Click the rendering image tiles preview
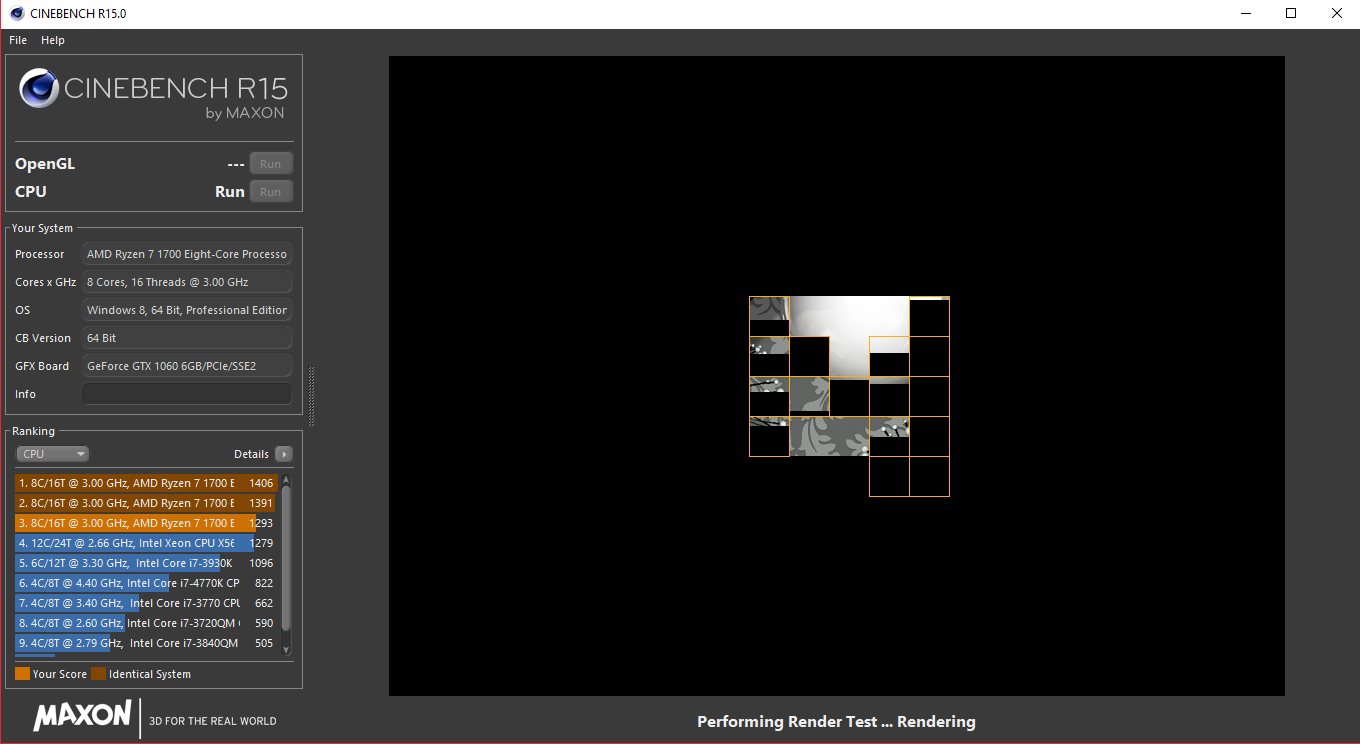The height and width of the screenshot is (744, 1360). coord(849,396)
